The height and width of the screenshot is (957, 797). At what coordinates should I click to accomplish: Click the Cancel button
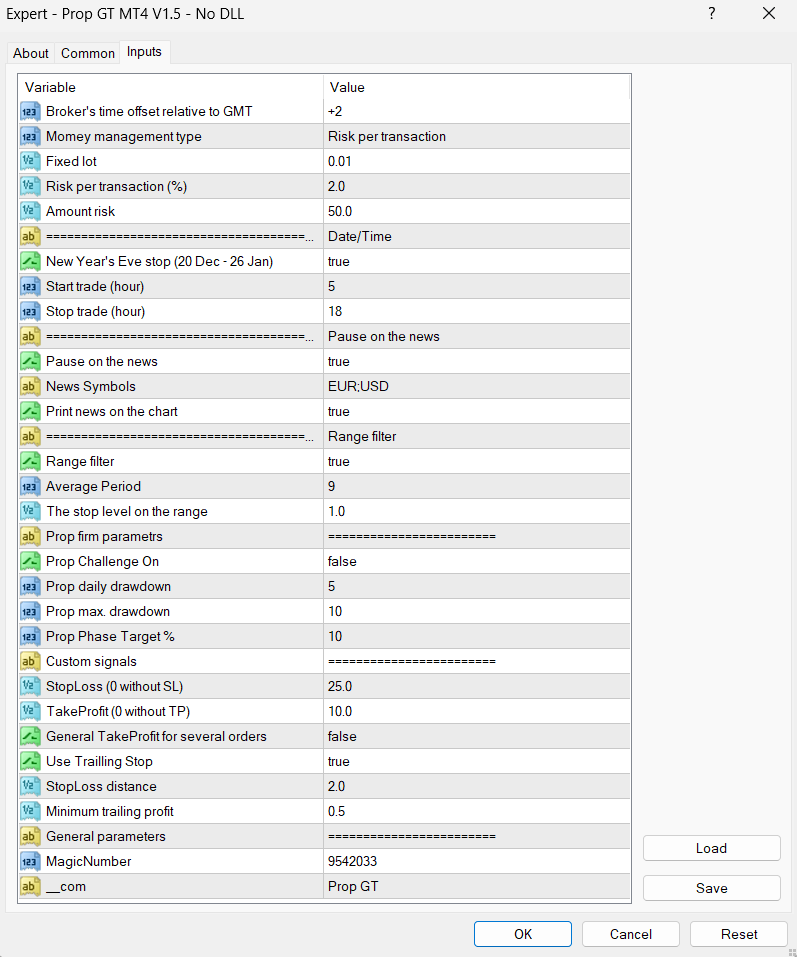coord(631,934)
